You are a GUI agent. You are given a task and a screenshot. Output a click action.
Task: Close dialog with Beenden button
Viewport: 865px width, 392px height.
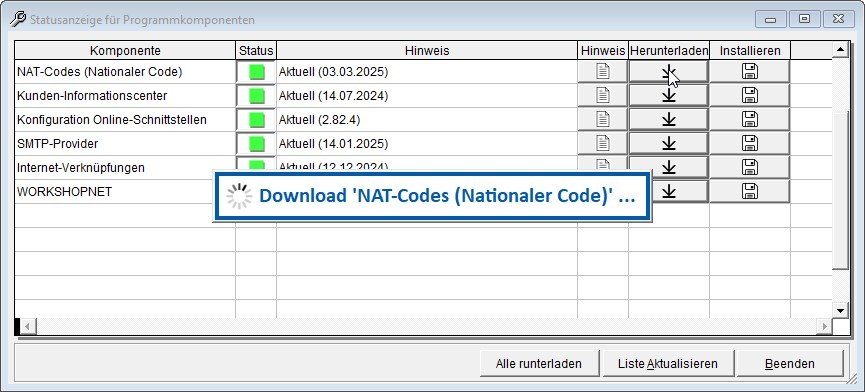tap(790, 364)
